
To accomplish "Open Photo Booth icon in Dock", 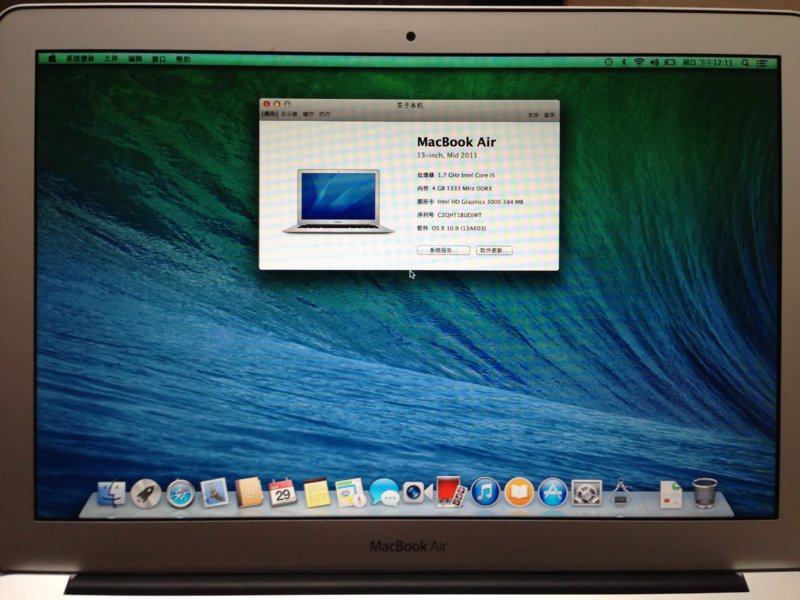I will point(451,492).
